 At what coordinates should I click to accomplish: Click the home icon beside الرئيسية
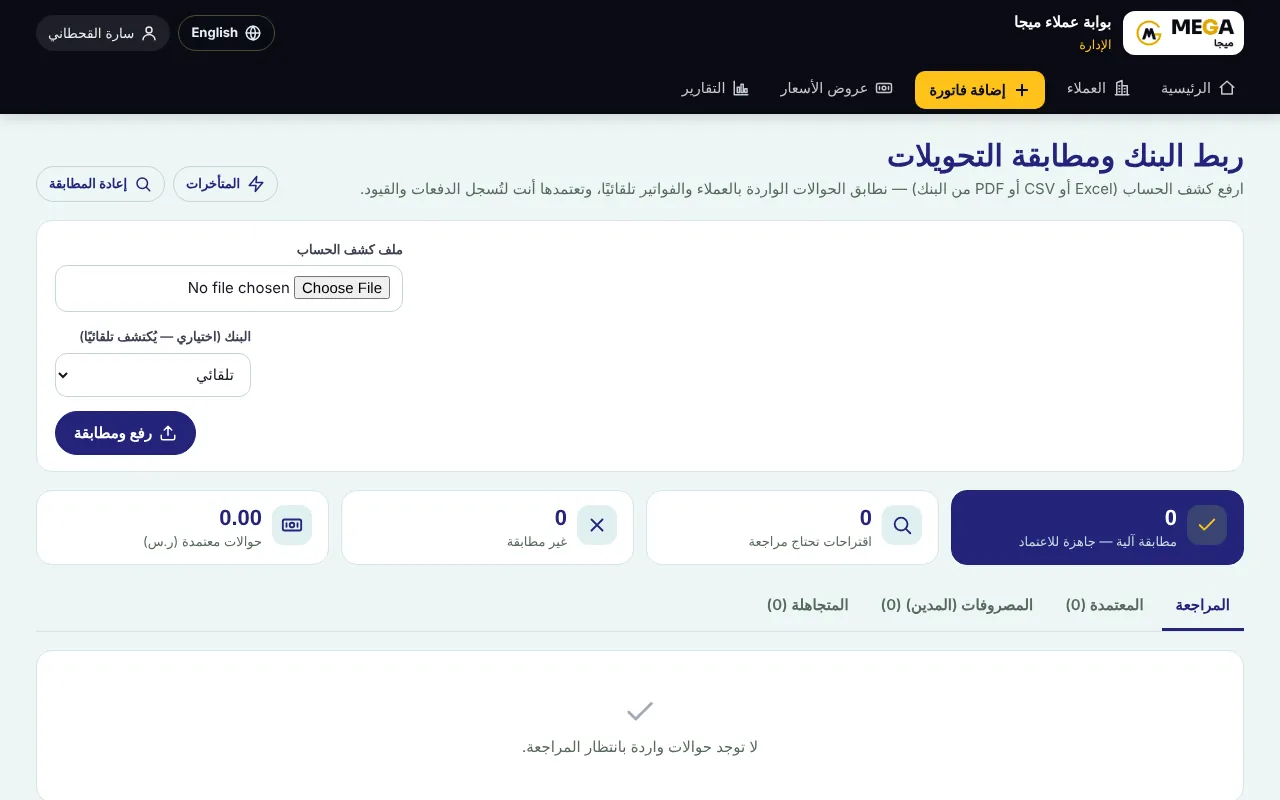coord(1227,88)
